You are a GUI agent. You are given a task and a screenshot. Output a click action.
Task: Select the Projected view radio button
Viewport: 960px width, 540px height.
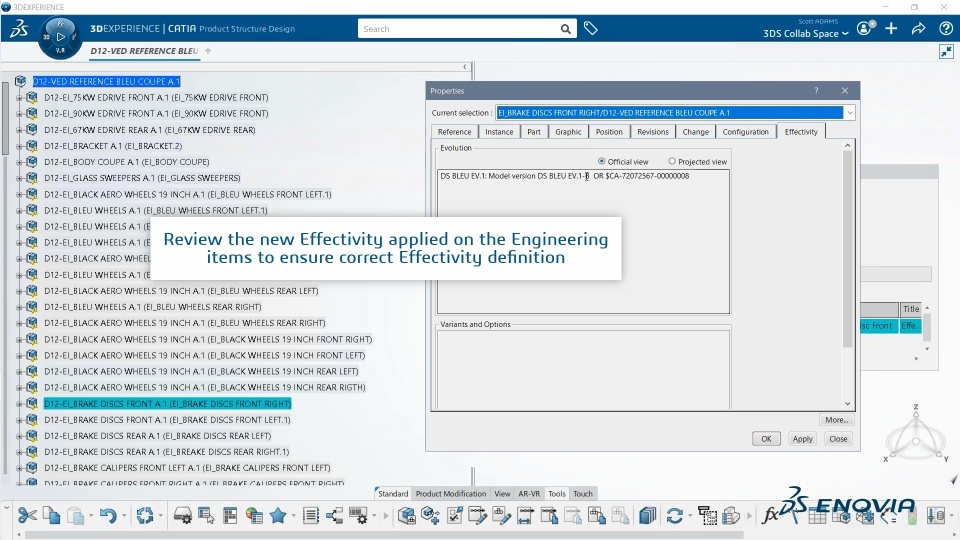(672, 162)
